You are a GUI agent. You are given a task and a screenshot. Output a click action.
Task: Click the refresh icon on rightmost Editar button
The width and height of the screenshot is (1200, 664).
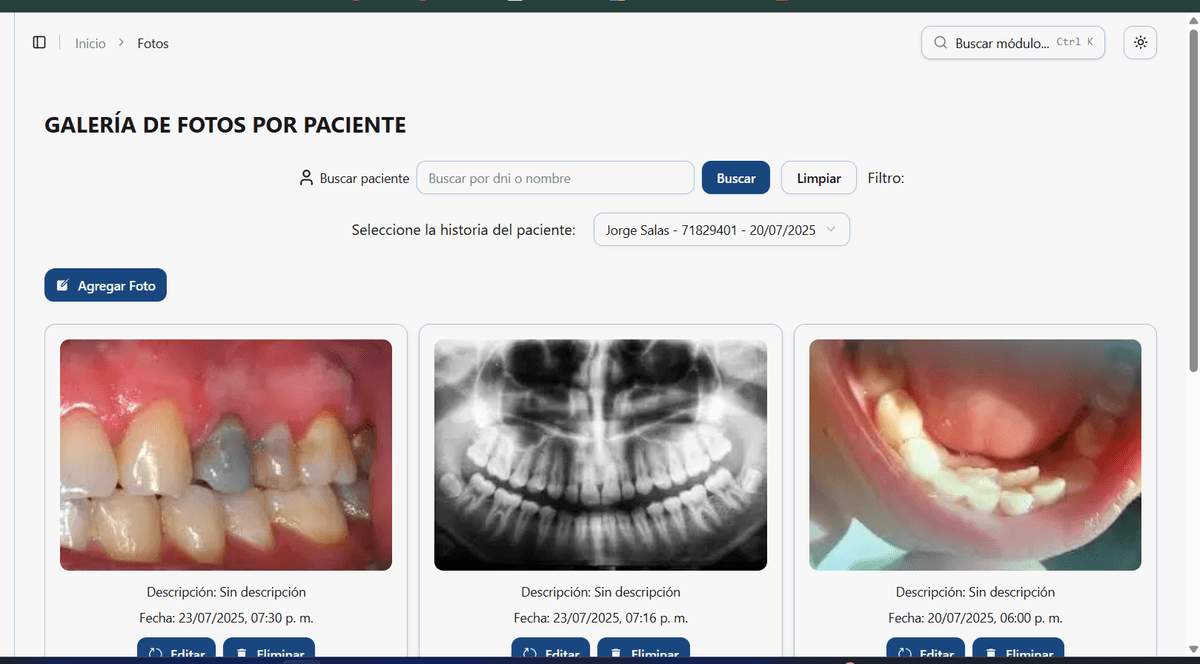[903, 652]
